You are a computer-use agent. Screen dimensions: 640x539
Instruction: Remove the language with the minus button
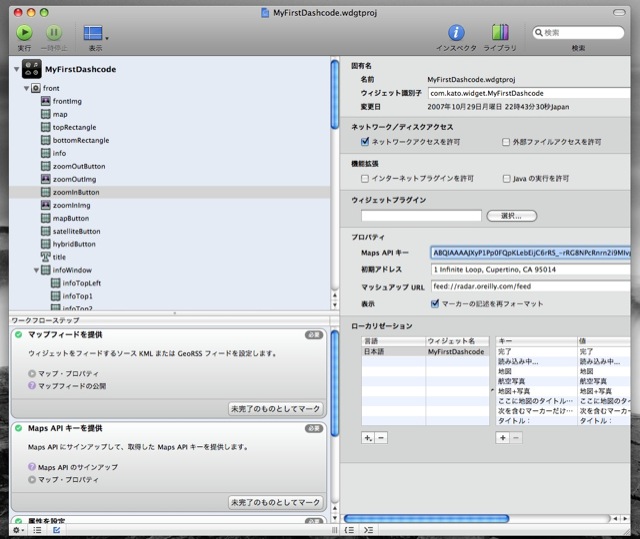coord(381,438)
